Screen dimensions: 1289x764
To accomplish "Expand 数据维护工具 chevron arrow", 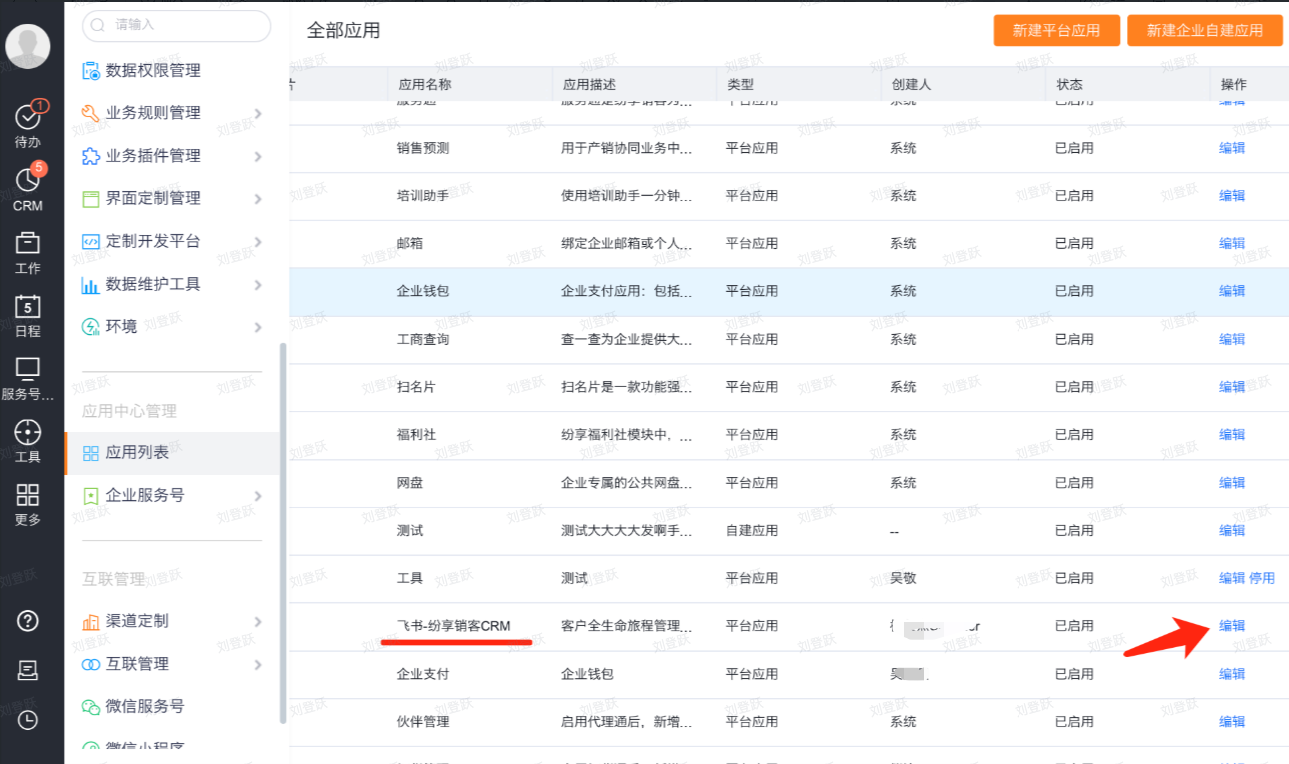I will pos(258,285).
